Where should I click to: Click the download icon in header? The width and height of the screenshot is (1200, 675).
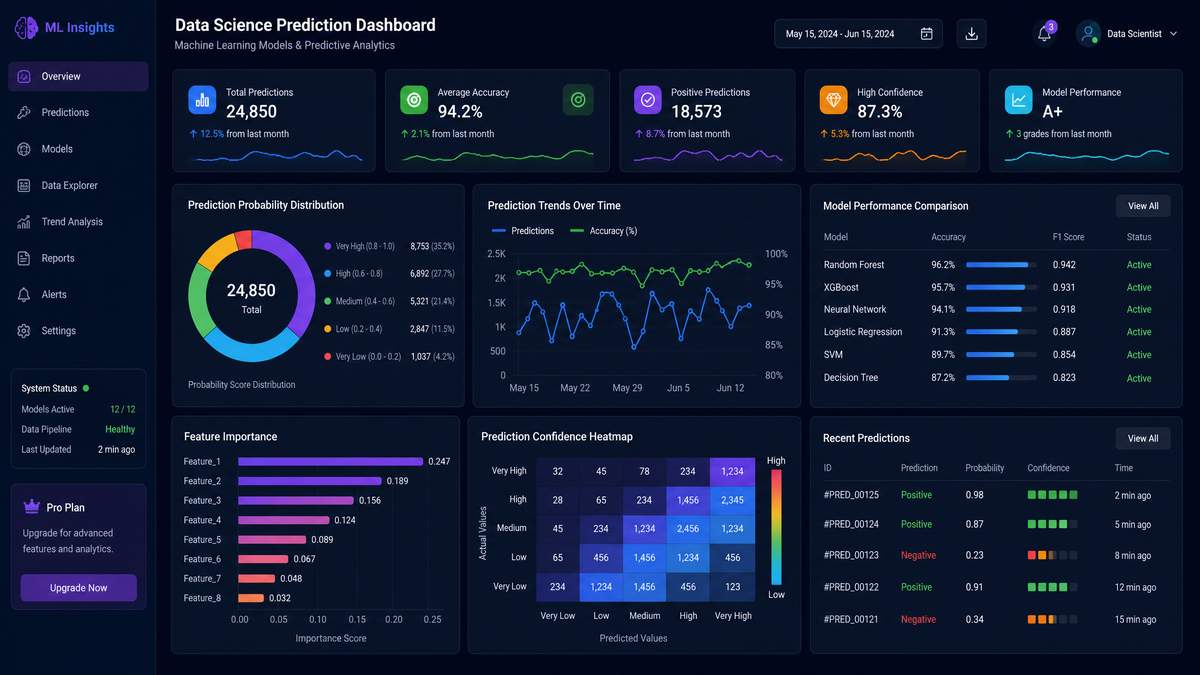[971, 33]
